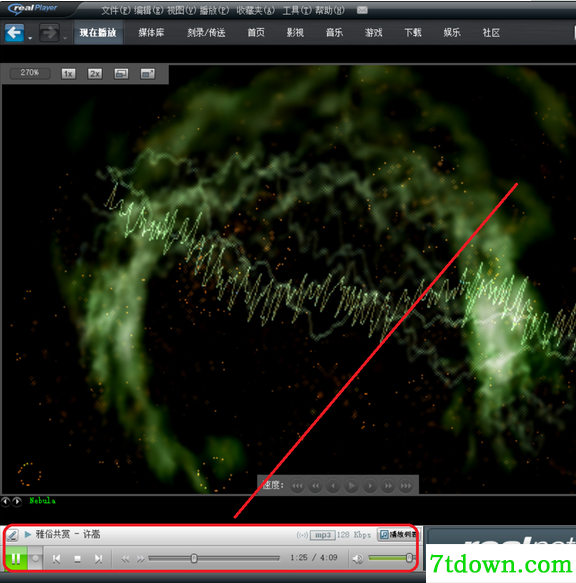Pause playback with the green pause button

[16, 558]
